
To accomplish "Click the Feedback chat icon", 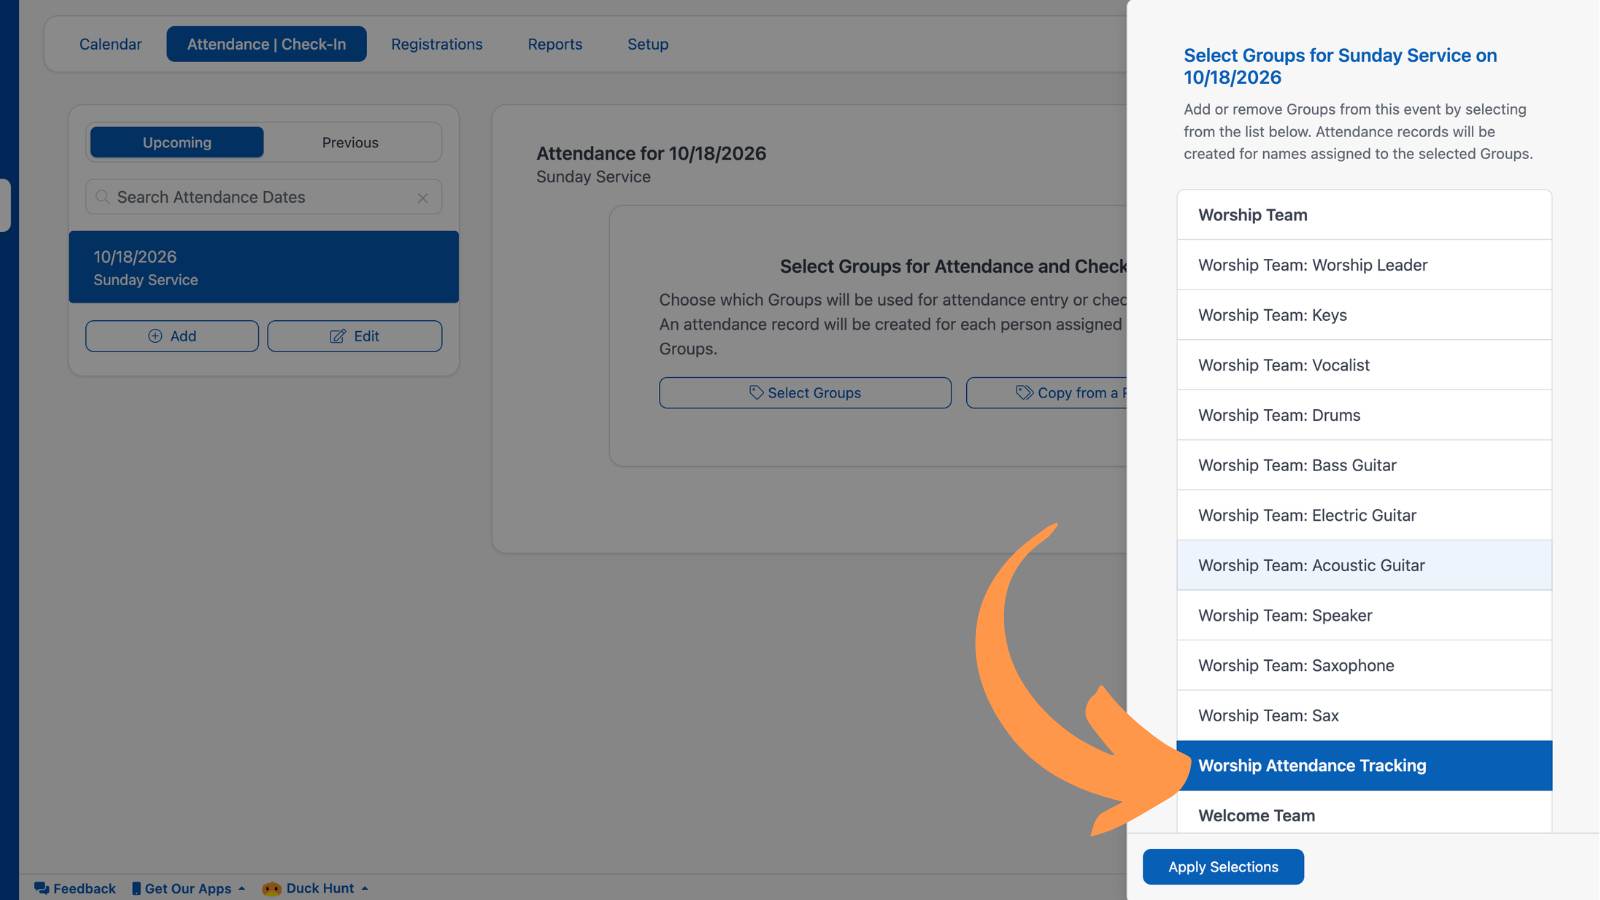I will 41,888.
